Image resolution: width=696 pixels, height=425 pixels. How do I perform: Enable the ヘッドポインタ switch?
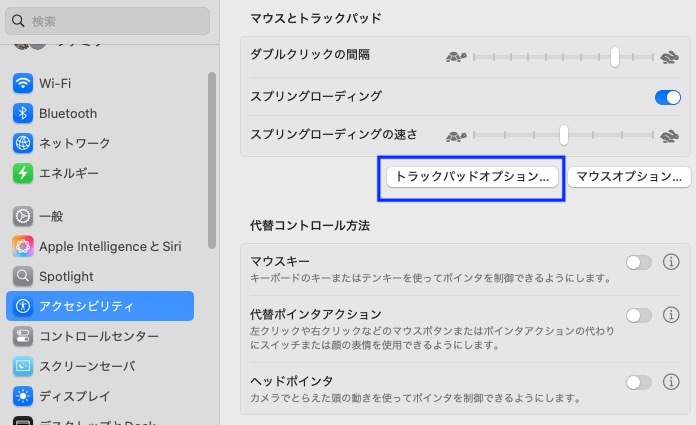pos(638,382)
